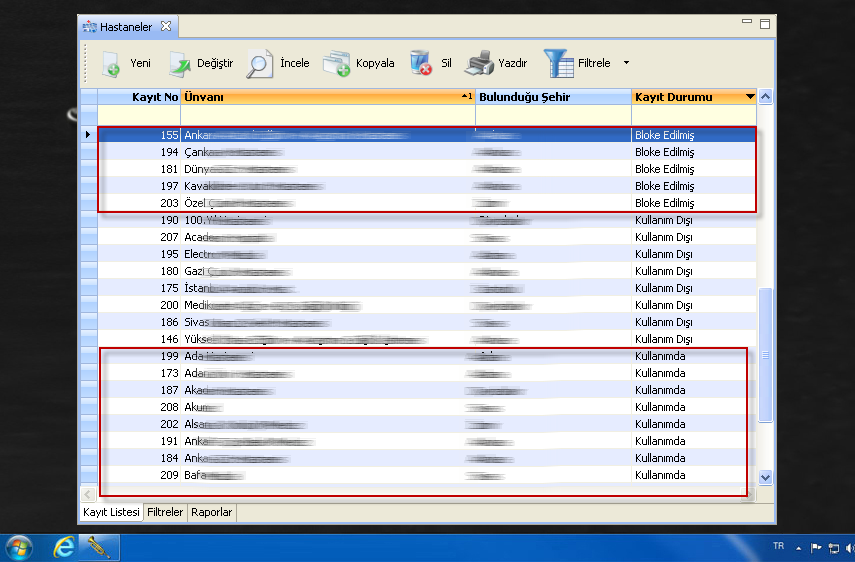
Task: Close the Hastaneler tab
Action: point(166,26)
